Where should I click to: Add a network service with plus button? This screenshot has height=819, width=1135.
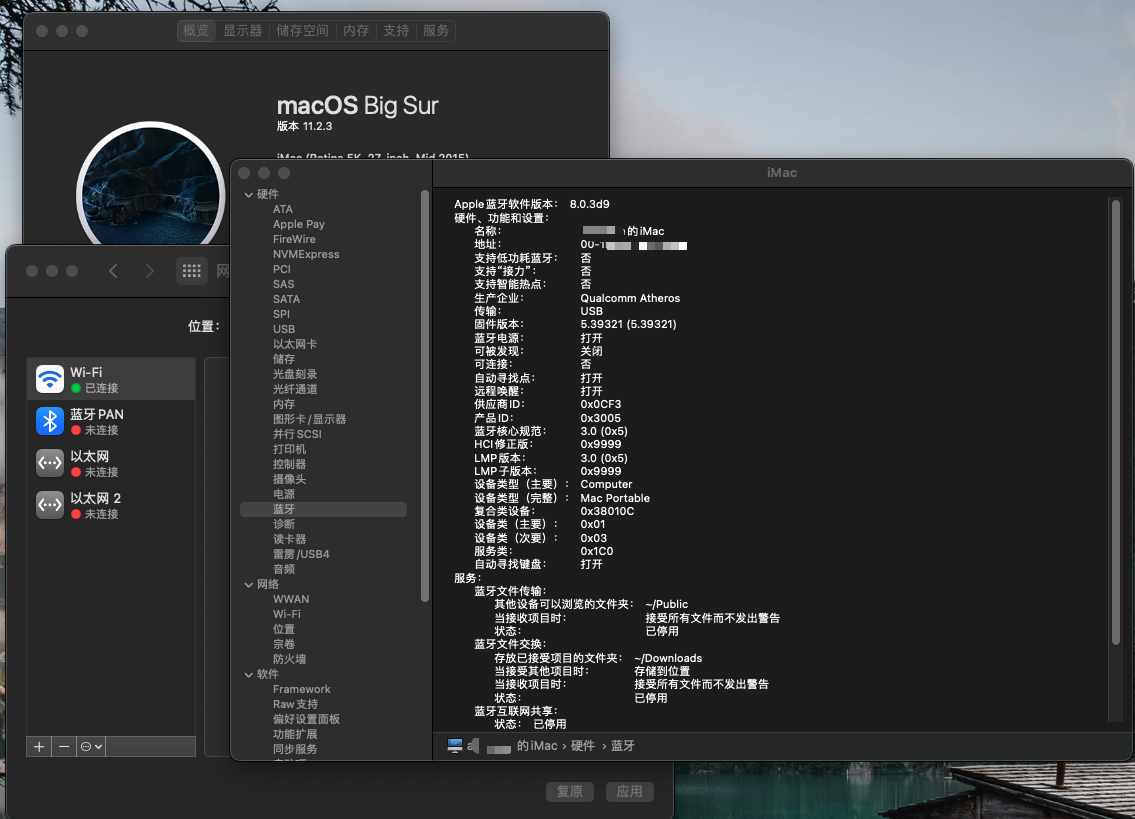[39, 747]
